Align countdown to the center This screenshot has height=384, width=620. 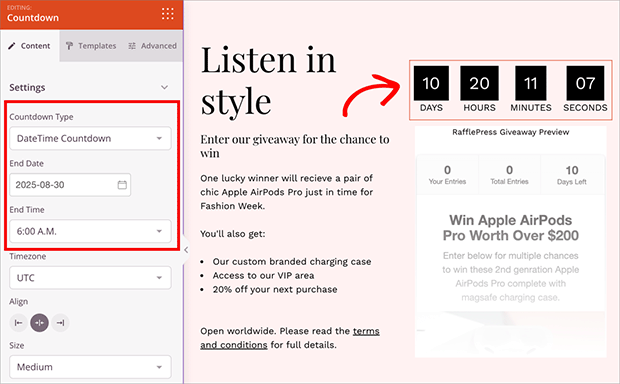pyautogui.click(x=40, y=323)
